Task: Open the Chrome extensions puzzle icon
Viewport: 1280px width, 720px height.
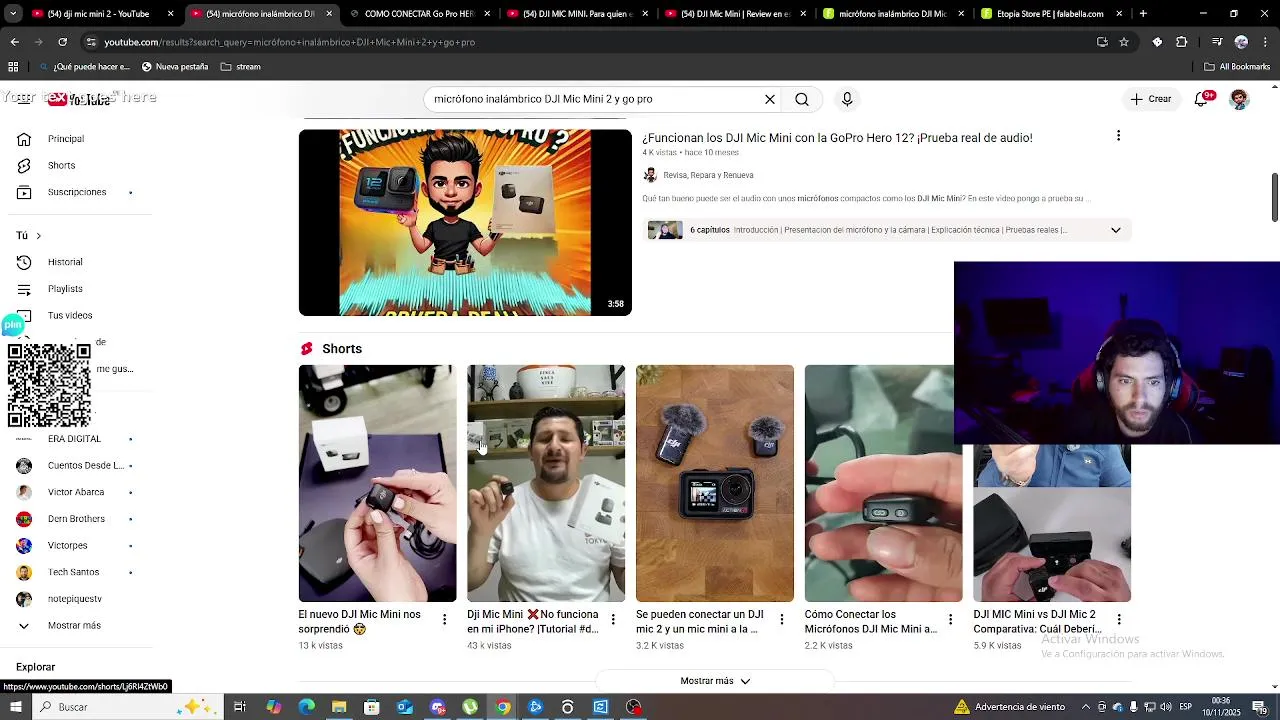Action: click(x=1181, y=42)
